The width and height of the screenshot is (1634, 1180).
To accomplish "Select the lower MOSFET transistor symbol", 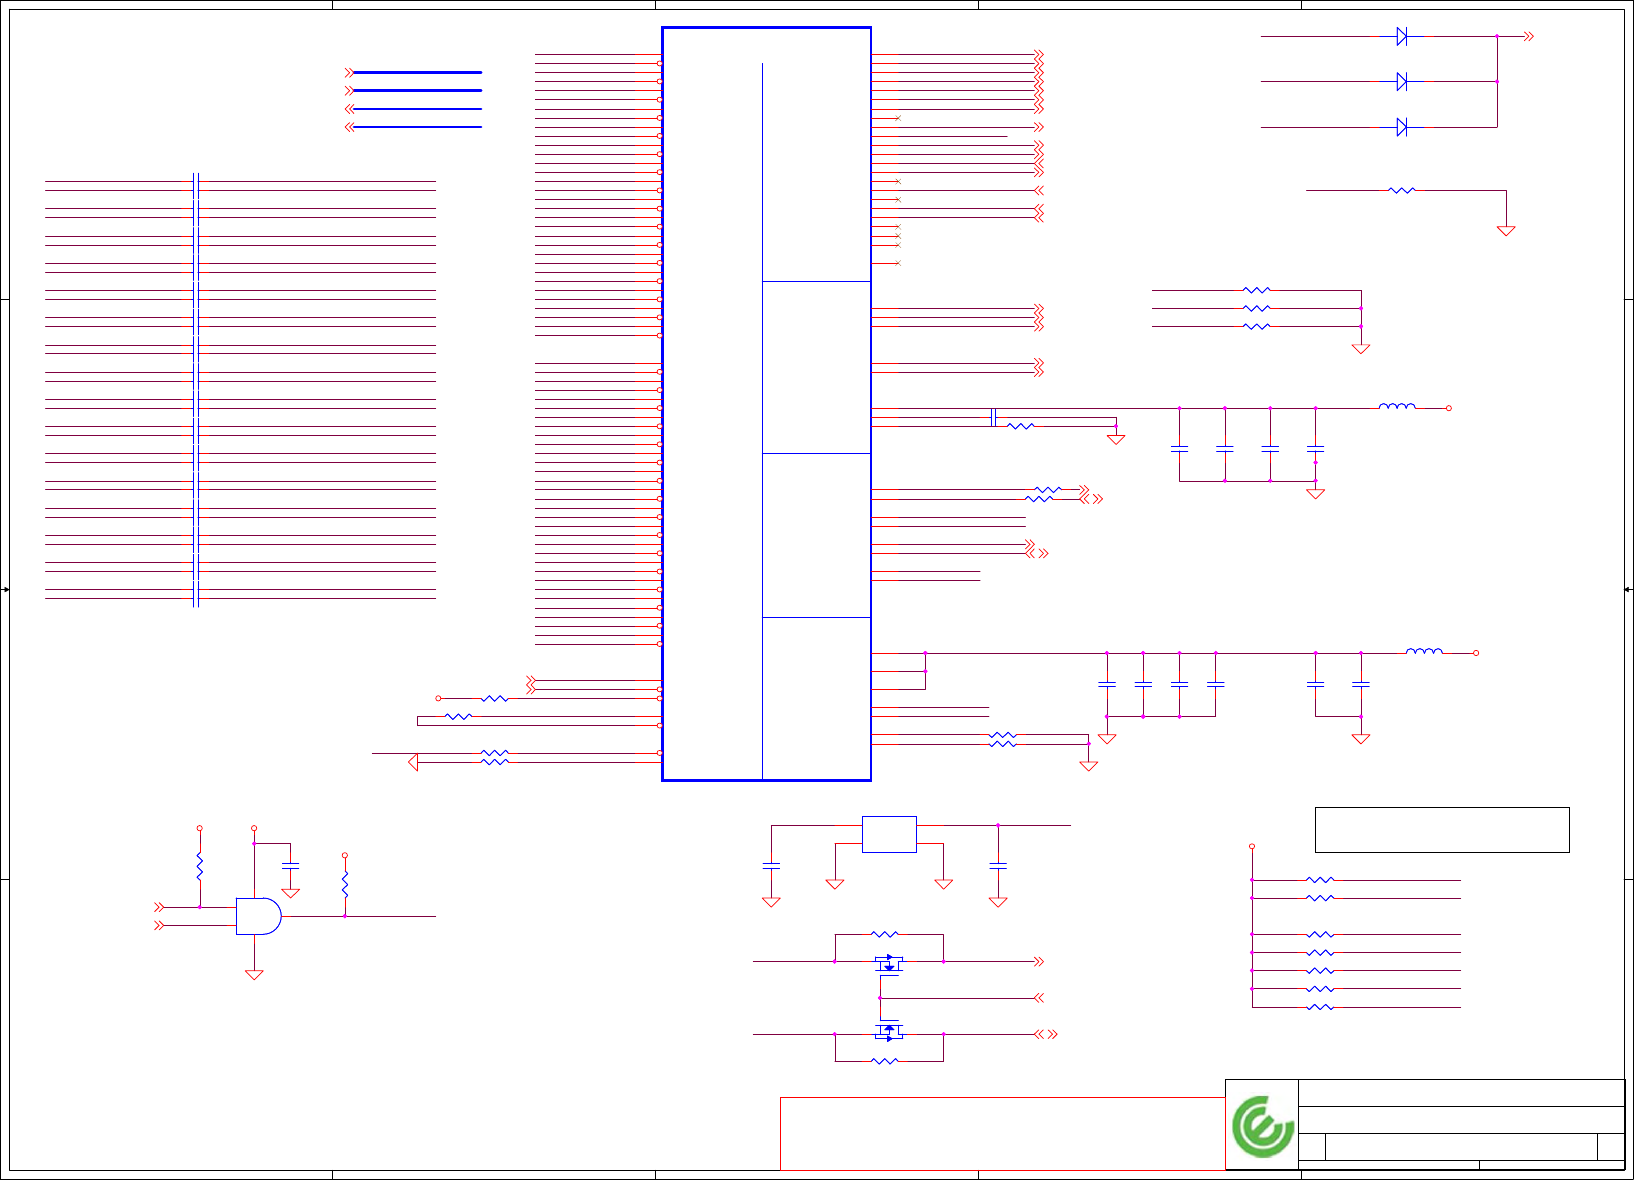I will 889,1031.
